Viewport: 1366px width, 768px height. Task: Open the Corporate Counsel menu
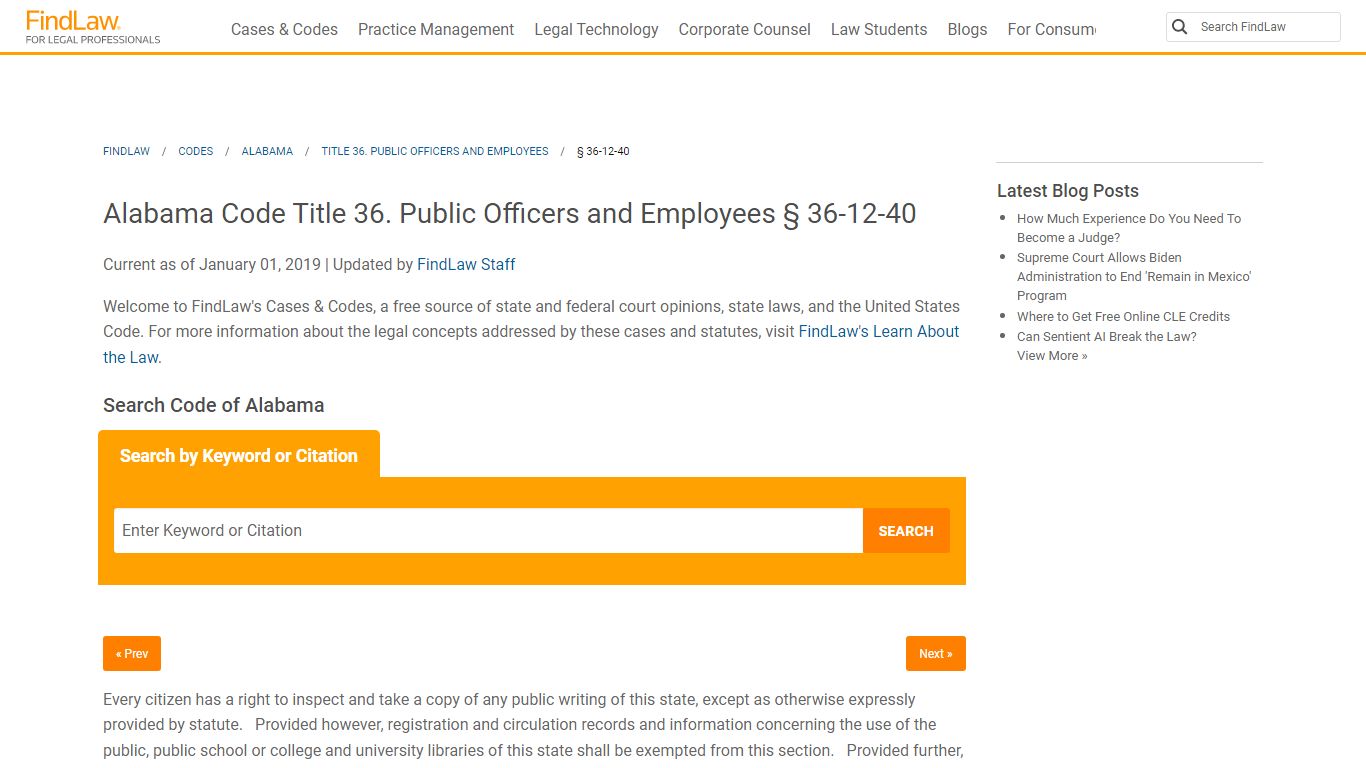[744, 29]
